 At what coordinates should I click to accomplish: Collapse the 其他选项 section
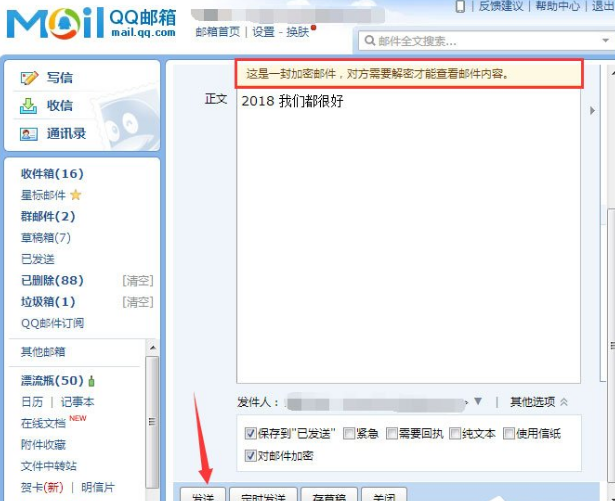tap(539, 402)
